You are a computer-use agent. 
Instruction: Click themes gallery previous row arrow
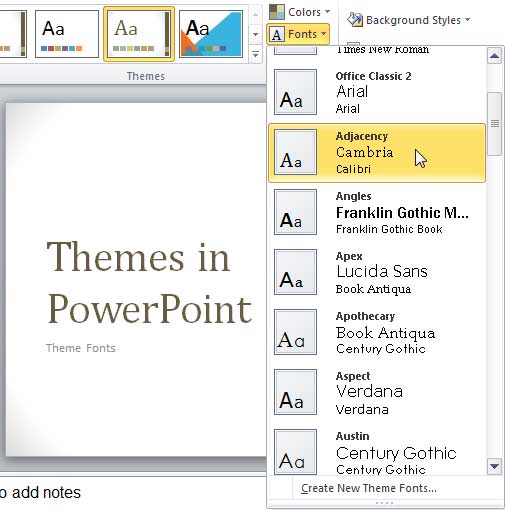(255, 14)
